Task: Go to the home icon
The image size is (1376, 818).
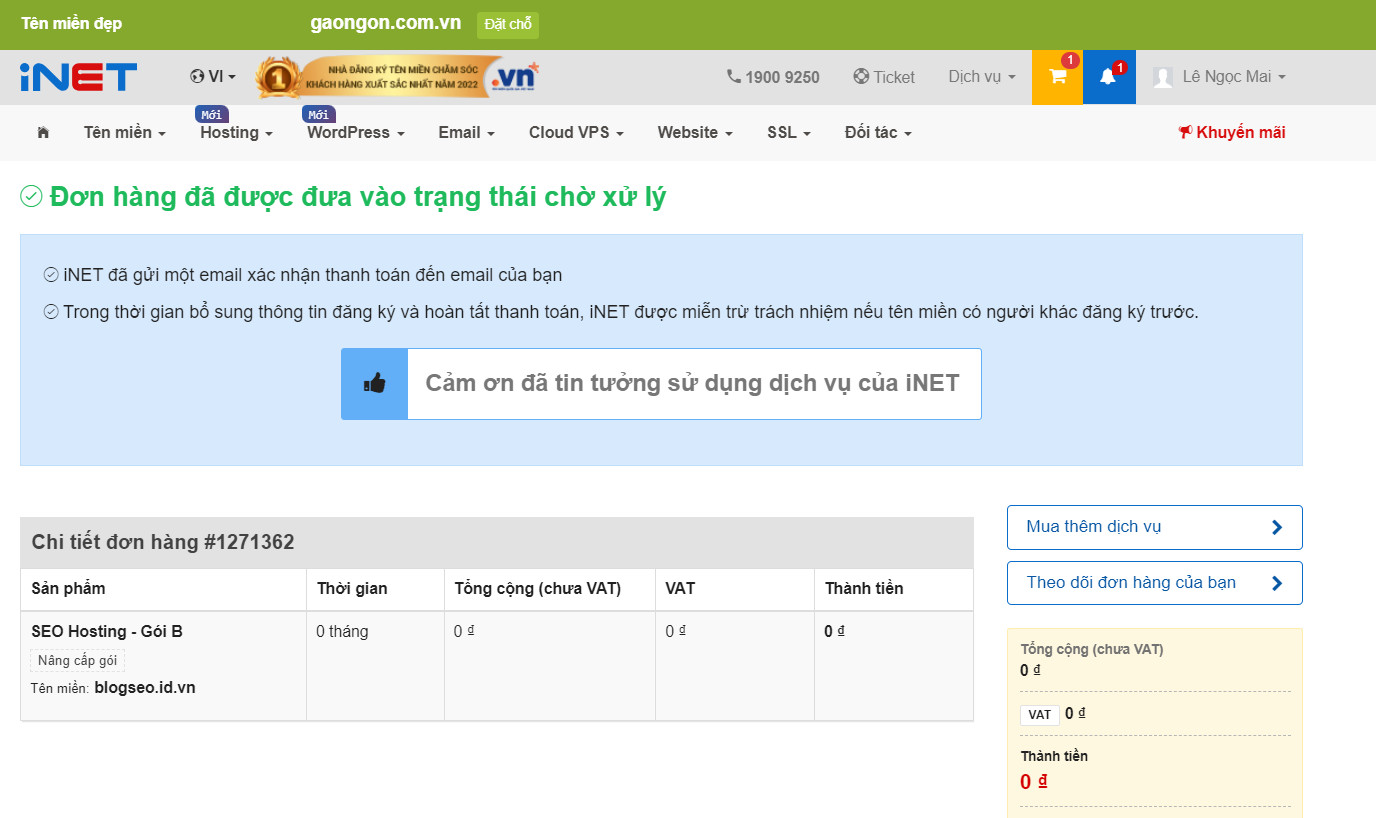Action: (43, 133)
